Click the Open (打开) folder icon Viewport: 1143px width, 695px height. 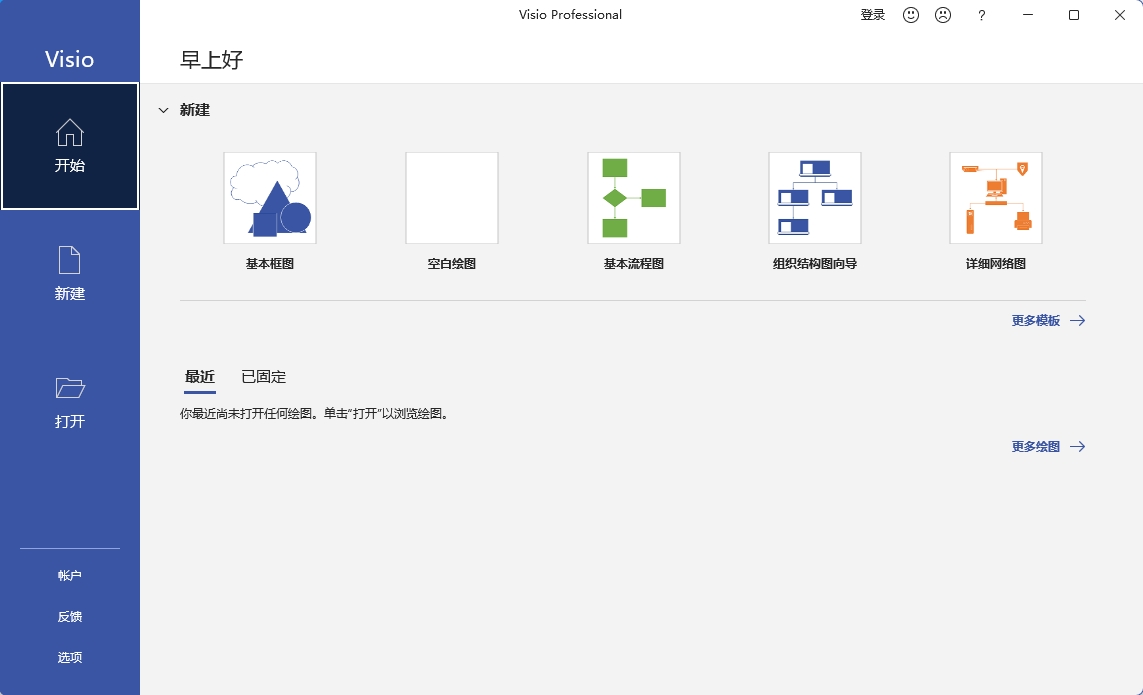tap(70, 388)
